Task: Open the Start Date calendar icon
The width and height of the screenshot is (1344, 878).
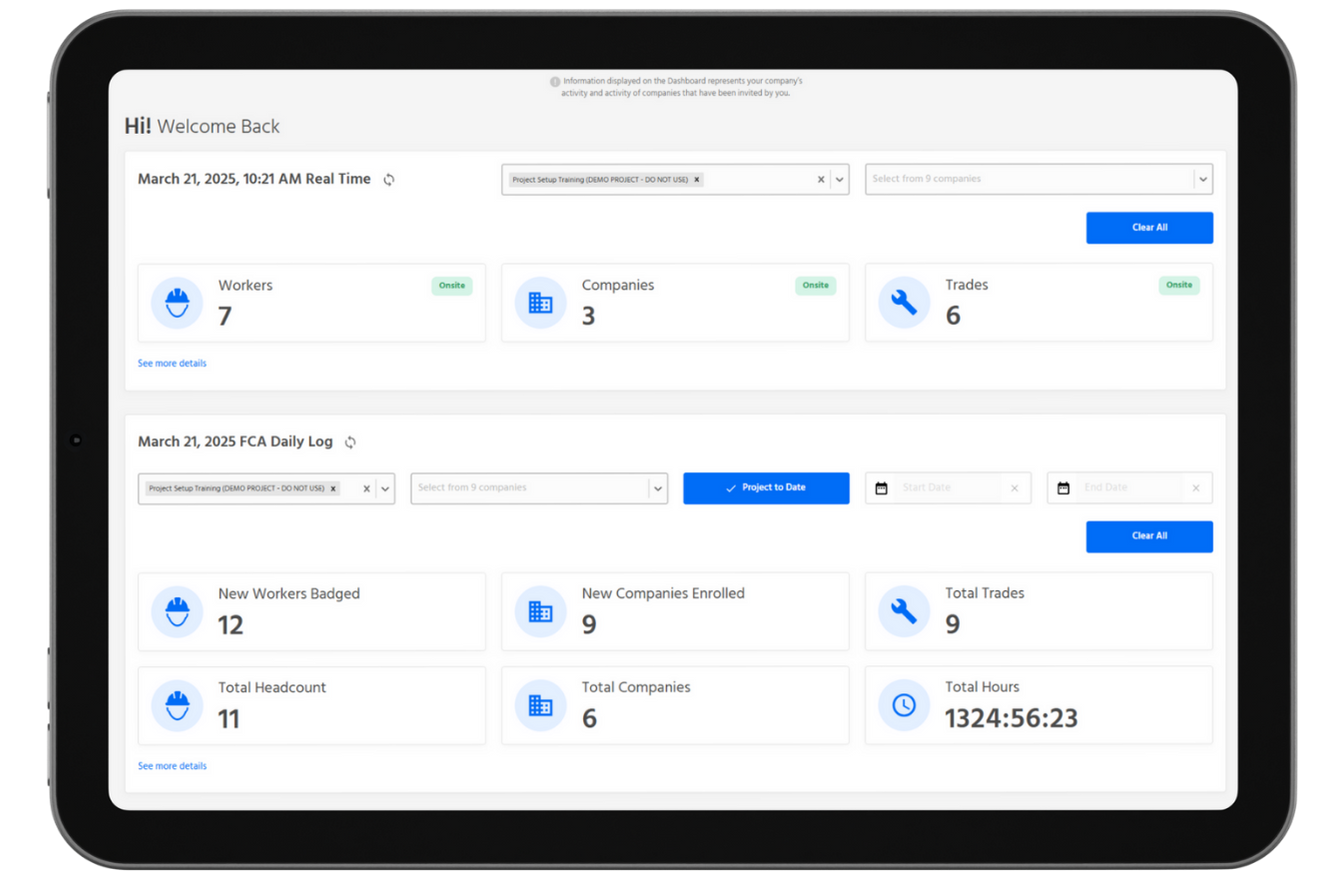Action: point(881,488)
